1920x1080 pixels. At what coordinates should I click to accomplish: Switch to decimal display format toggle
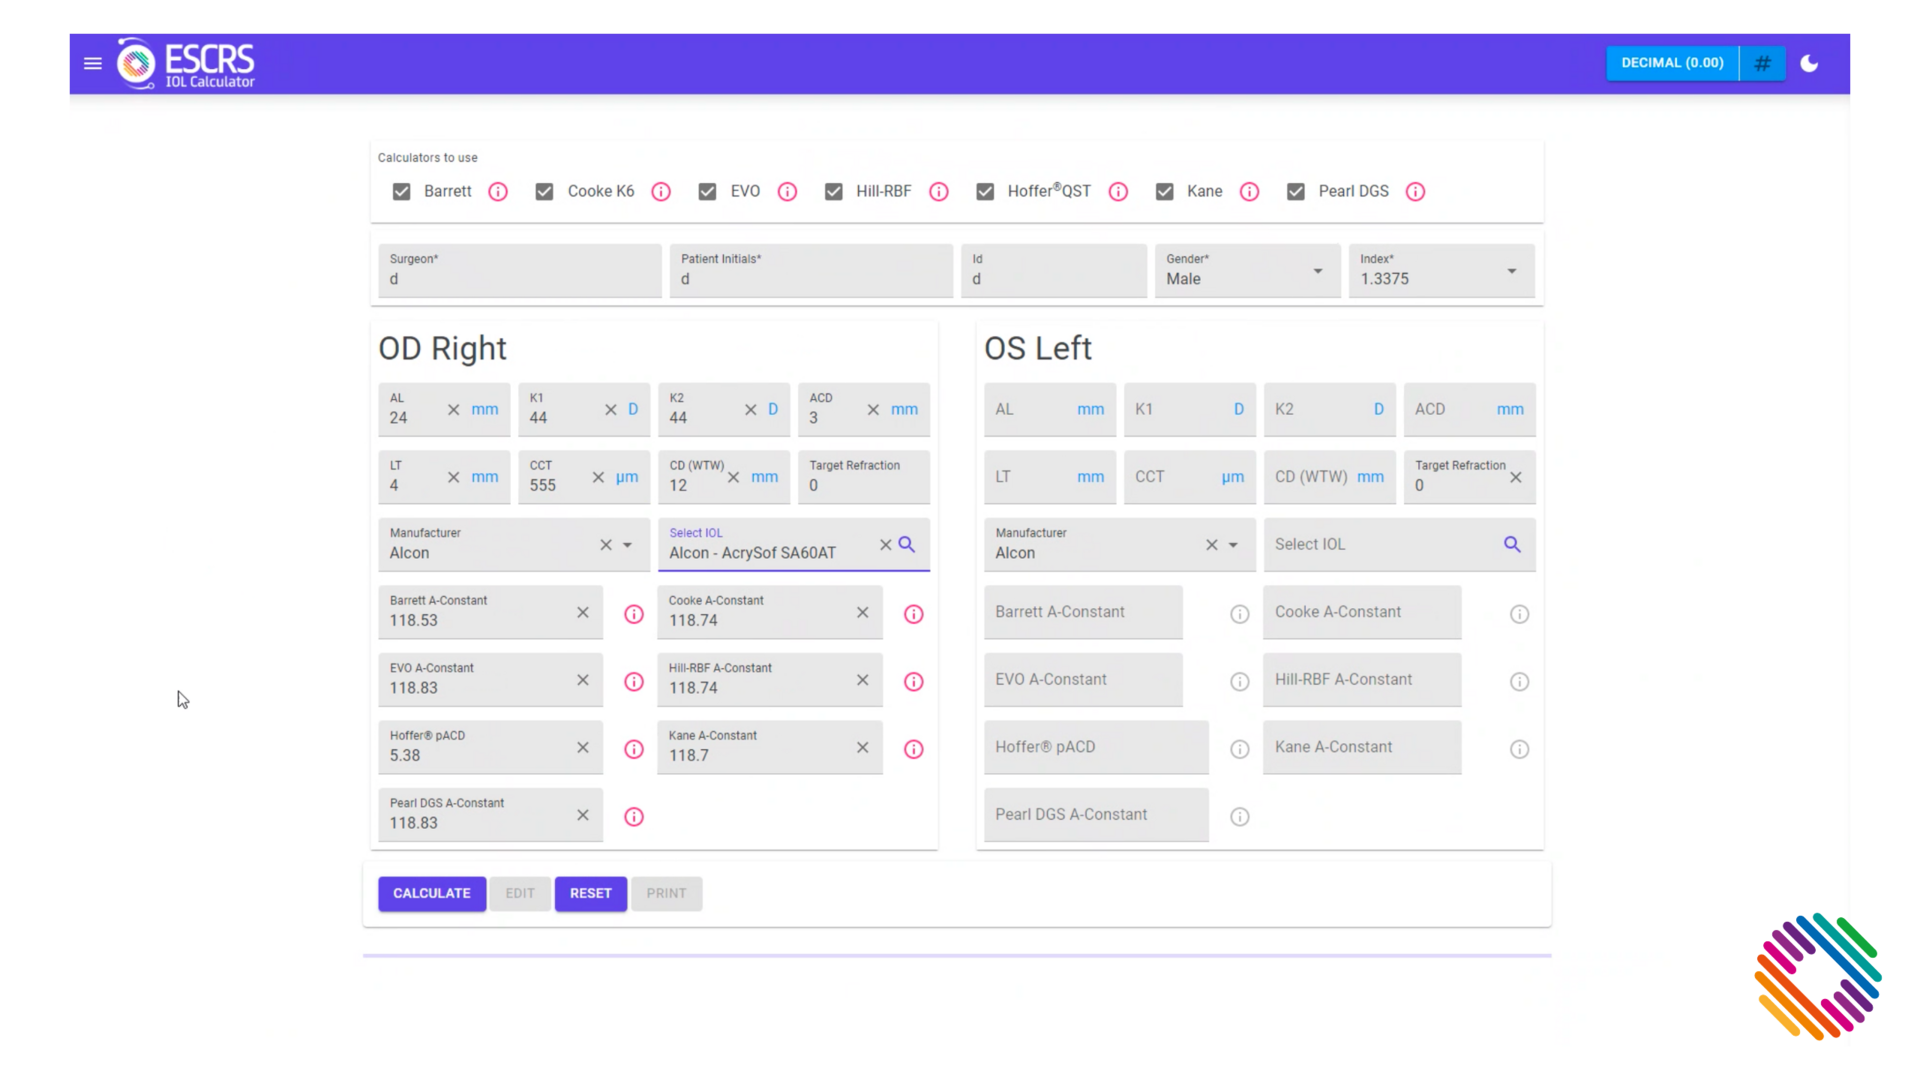(x=1672, y=62)
